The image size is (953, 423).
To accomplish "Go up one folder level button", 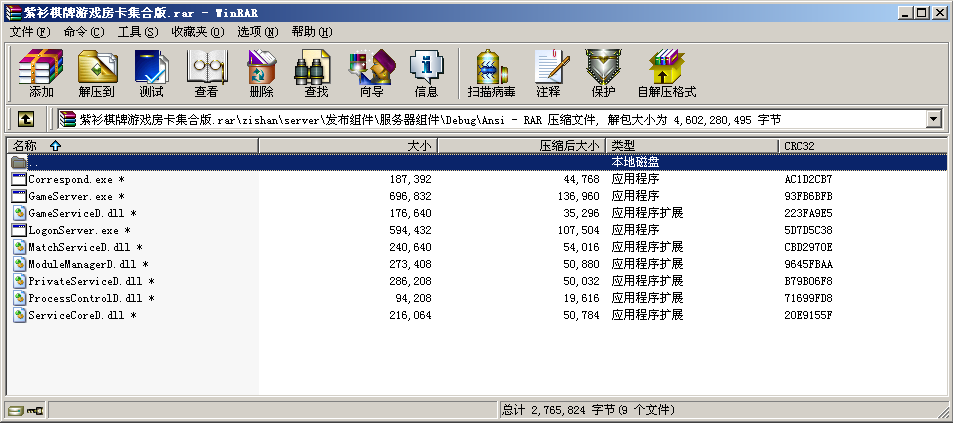I will (x=26, y=119).
